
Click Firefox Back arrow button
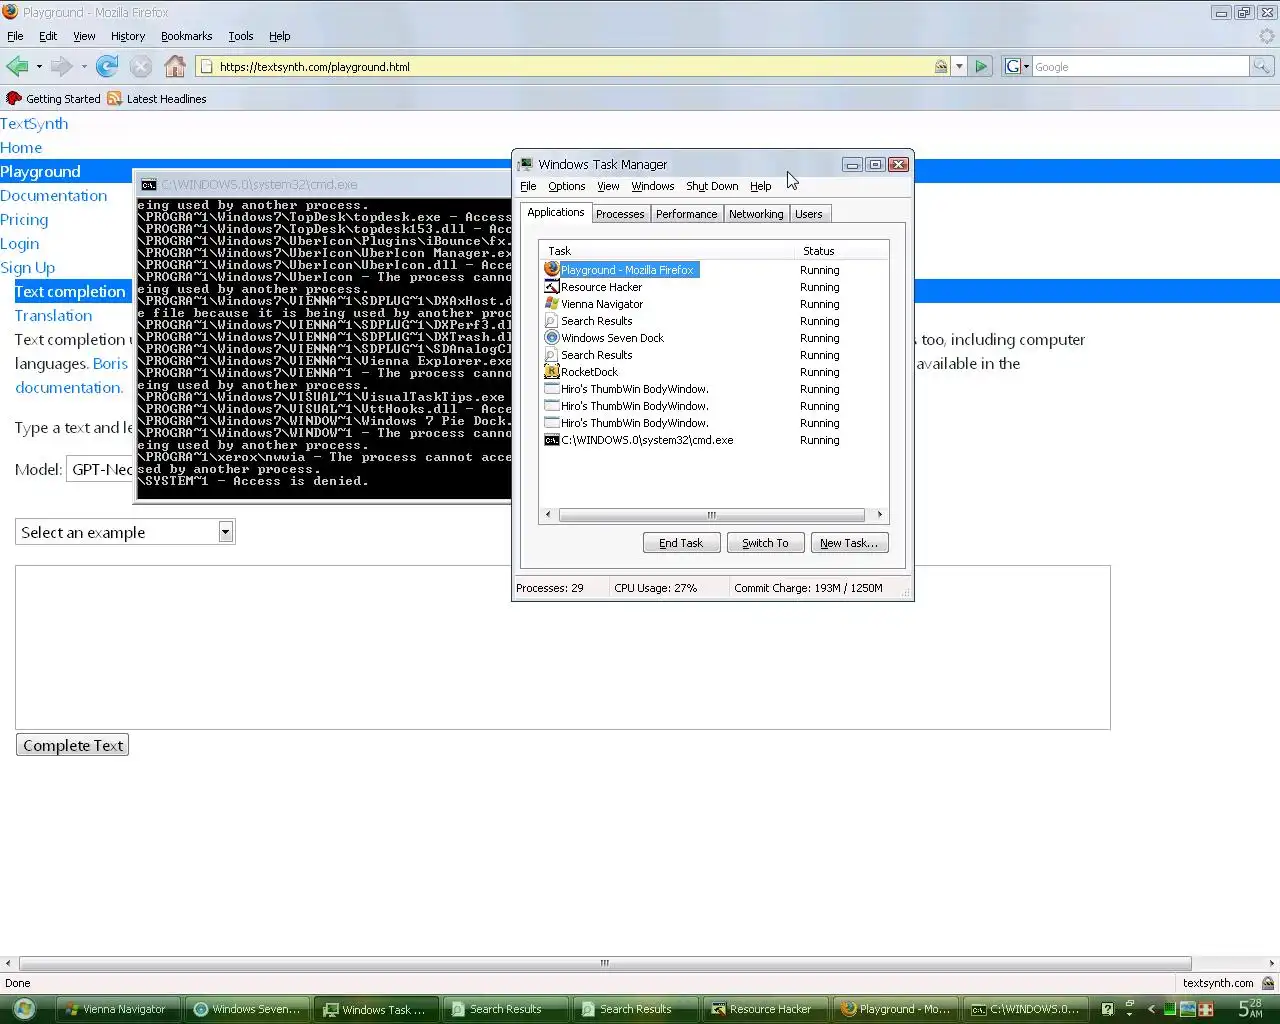17,67
